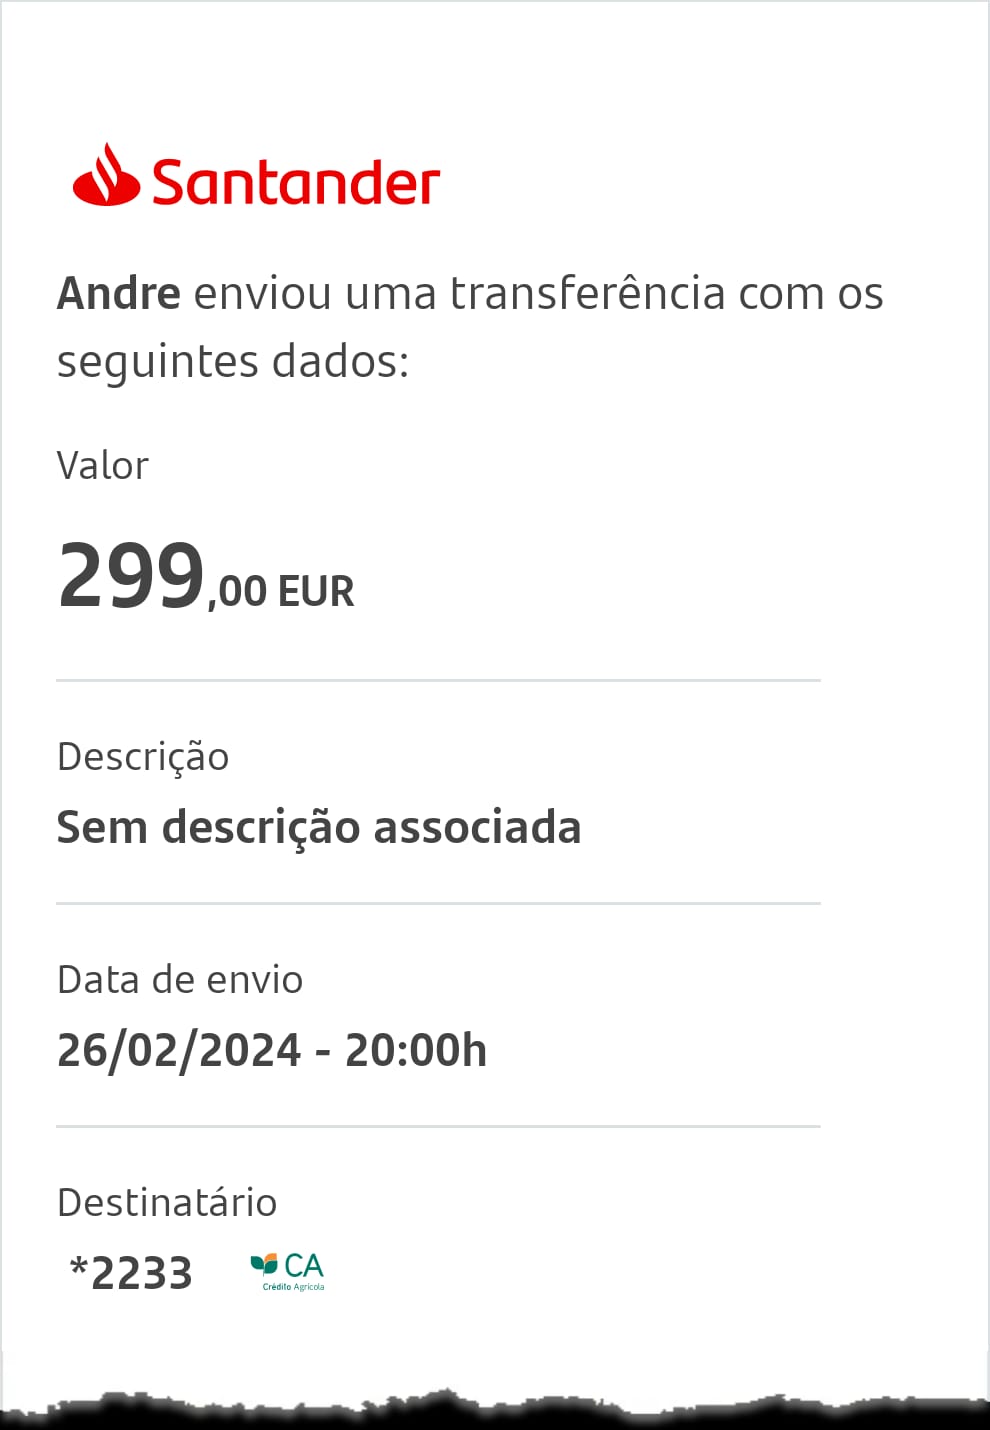Click the Santander wordmark text
990x1430 pixels.
(x=296, y=181)
